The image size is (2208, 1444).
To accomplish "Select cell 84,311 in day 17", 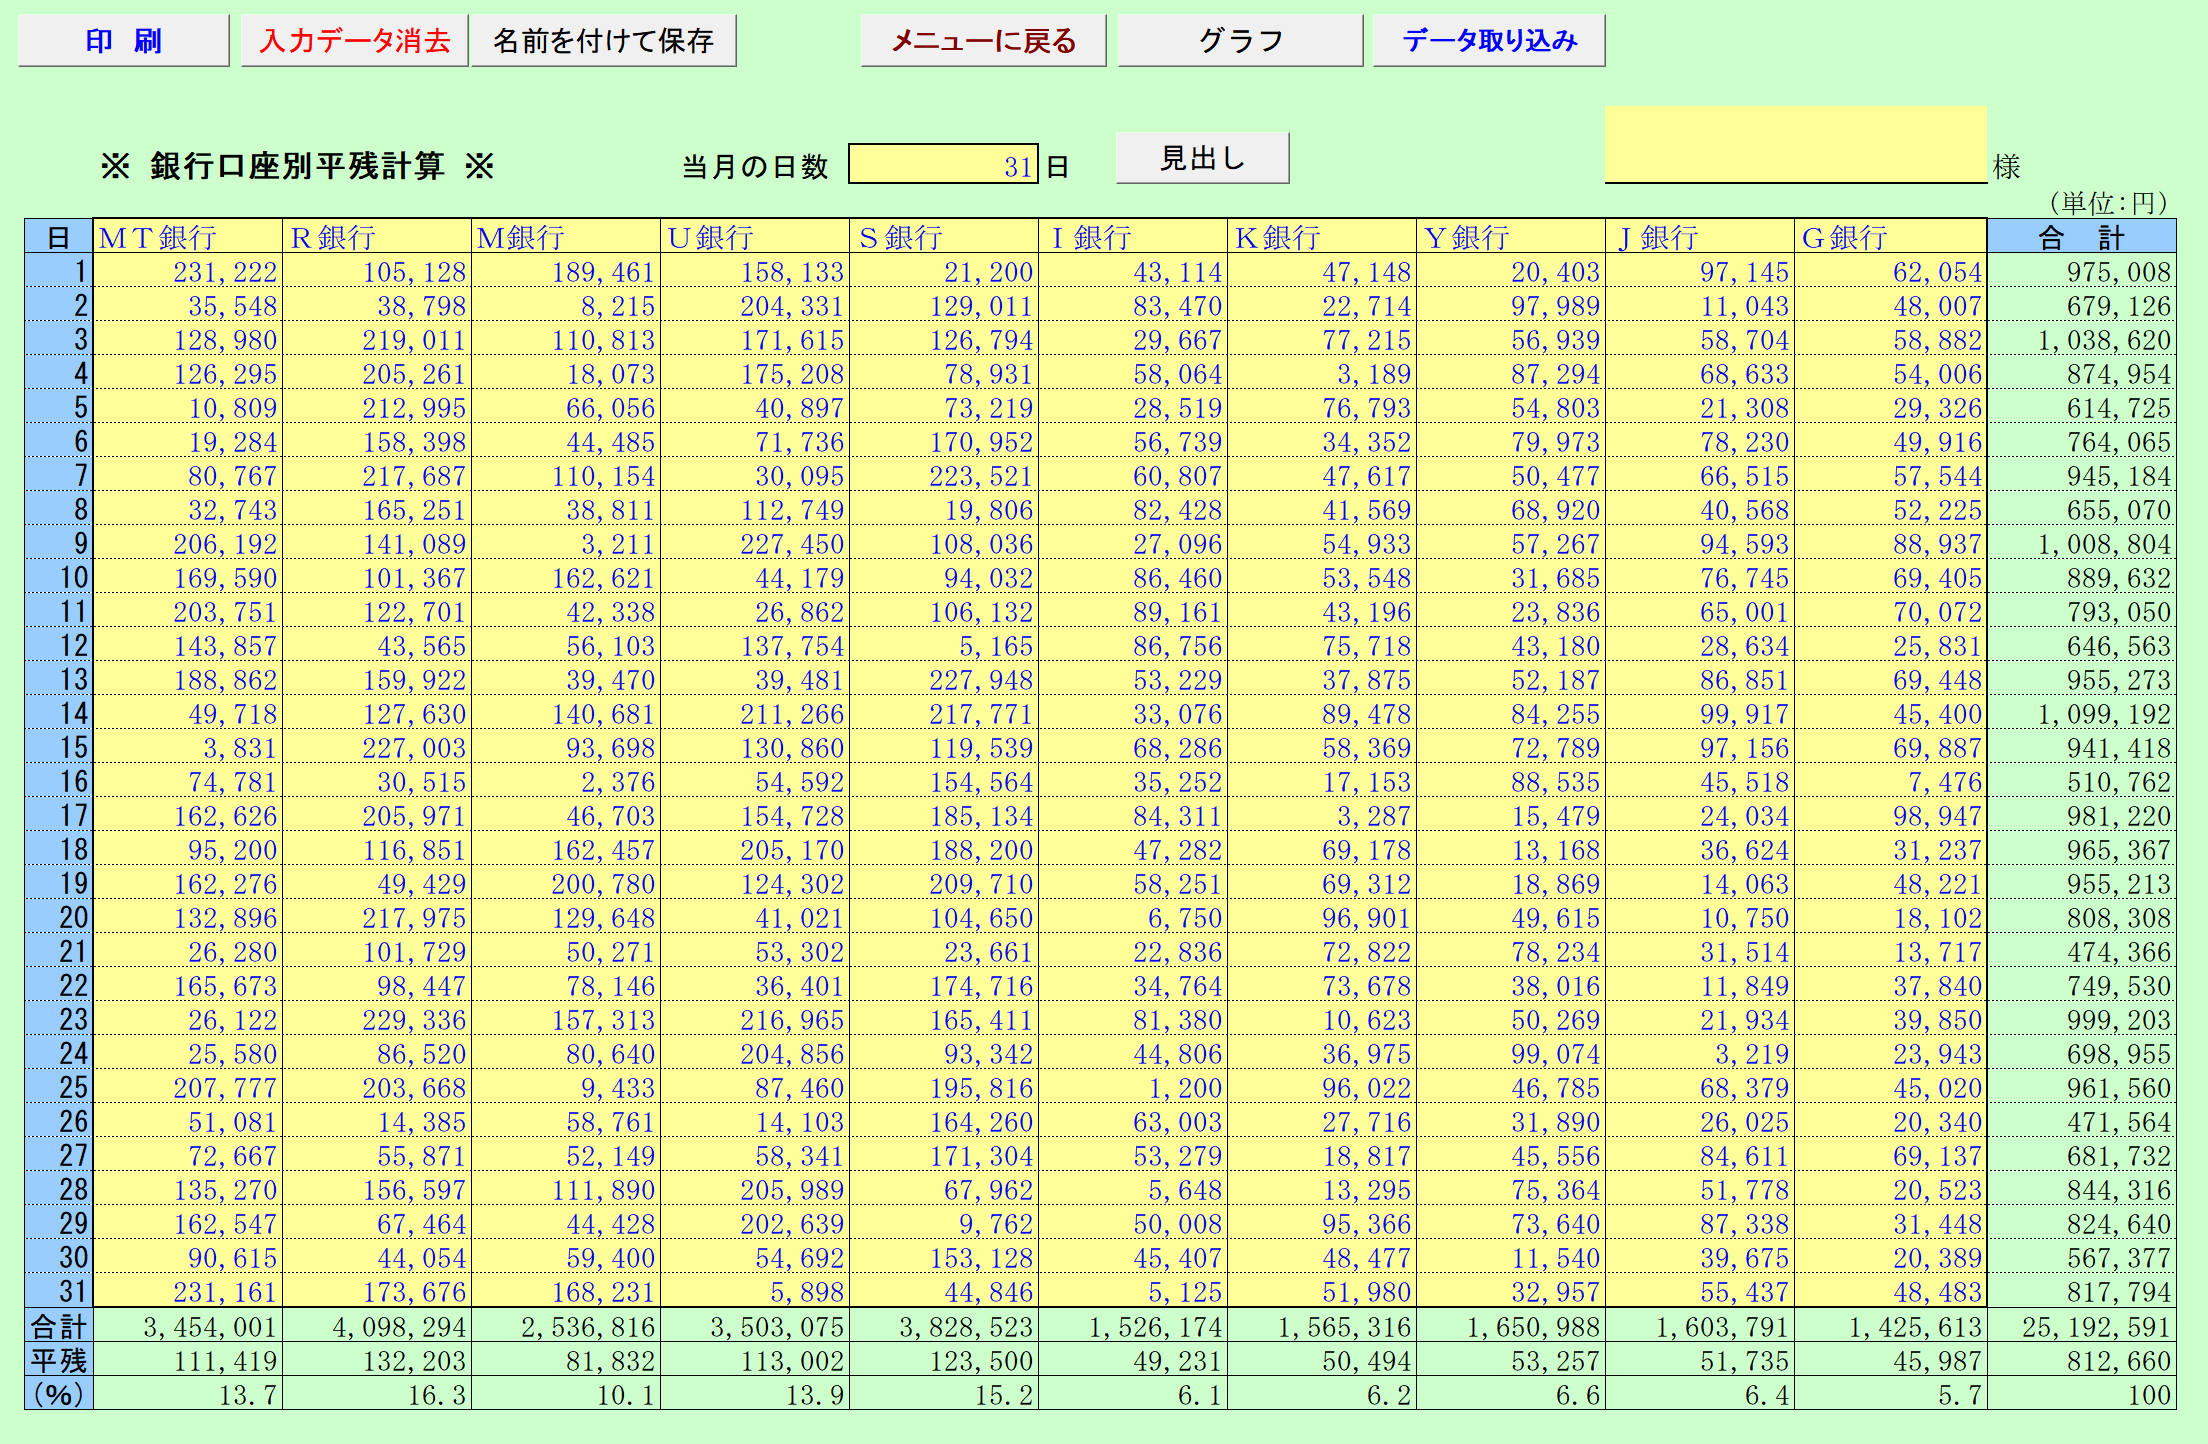I will (x=1133, y=815).
